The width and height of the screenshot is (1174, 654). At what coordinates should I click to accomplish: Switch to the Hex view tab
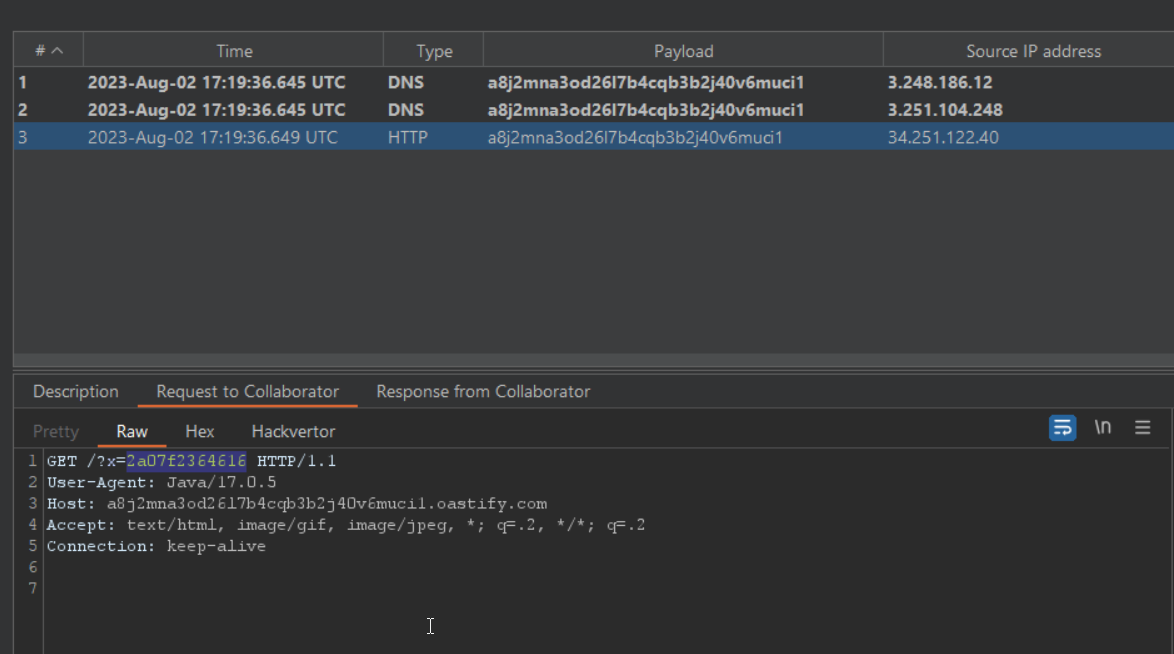(x=199, y=432)
